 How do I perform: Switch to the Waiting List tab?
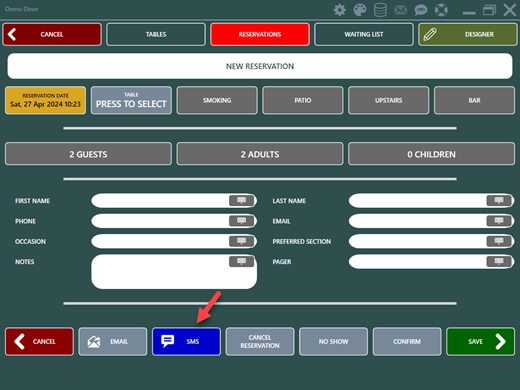(x=364, y=34)
